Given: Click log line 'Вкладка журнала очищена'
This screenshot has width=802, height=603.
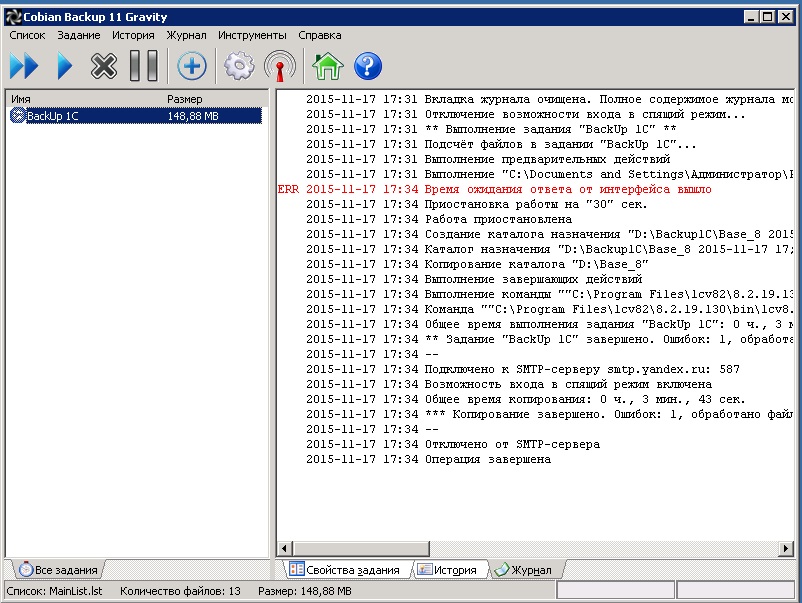Looking at the screenshot, I should [x=549, y=99].
